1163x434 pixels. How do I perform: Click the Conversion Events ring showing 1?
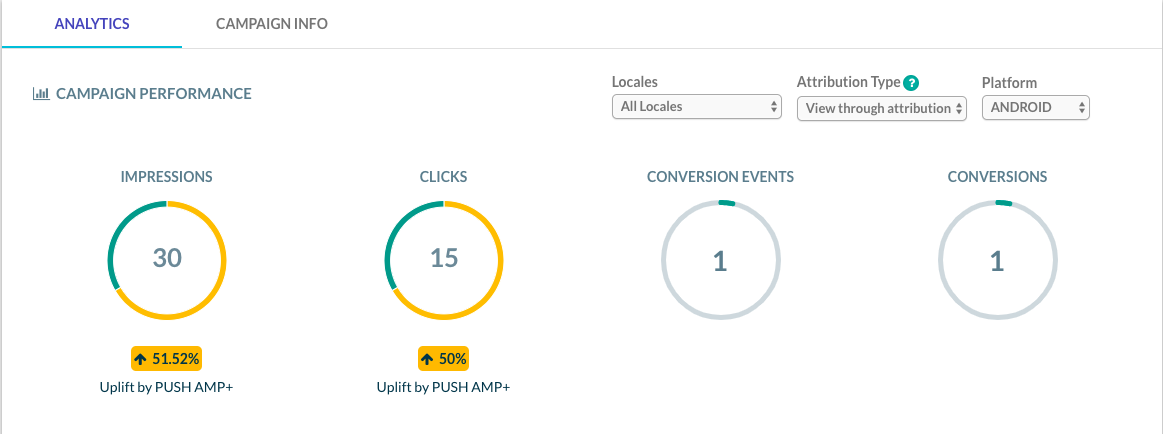point(720,260)
